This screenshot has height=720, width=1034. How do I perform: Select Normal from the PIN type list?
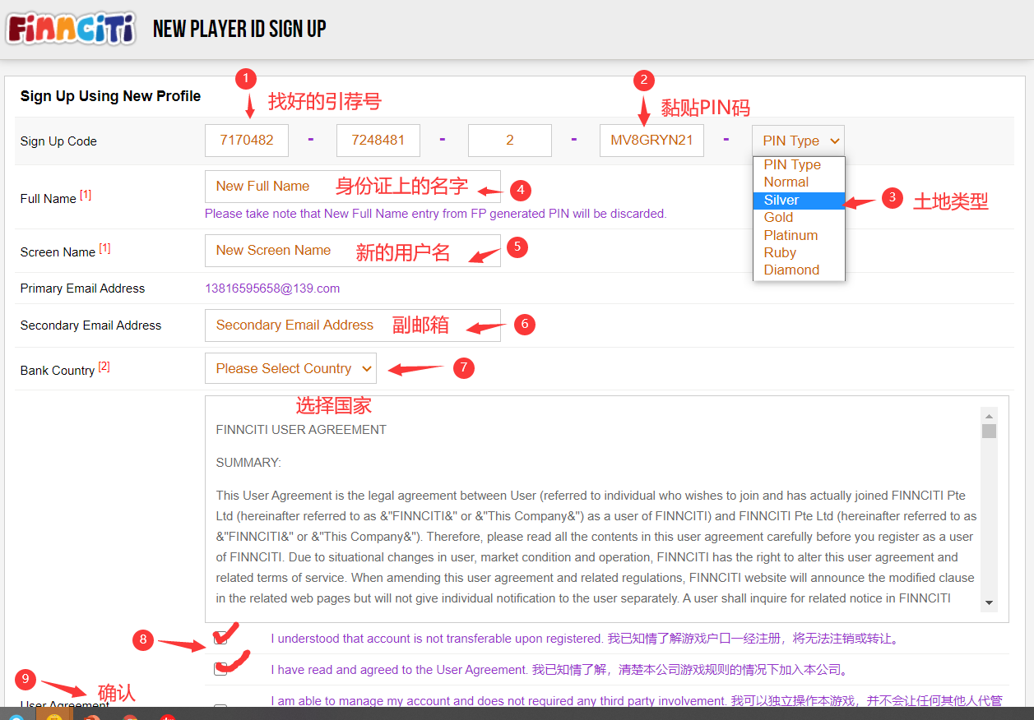(799, 182)
